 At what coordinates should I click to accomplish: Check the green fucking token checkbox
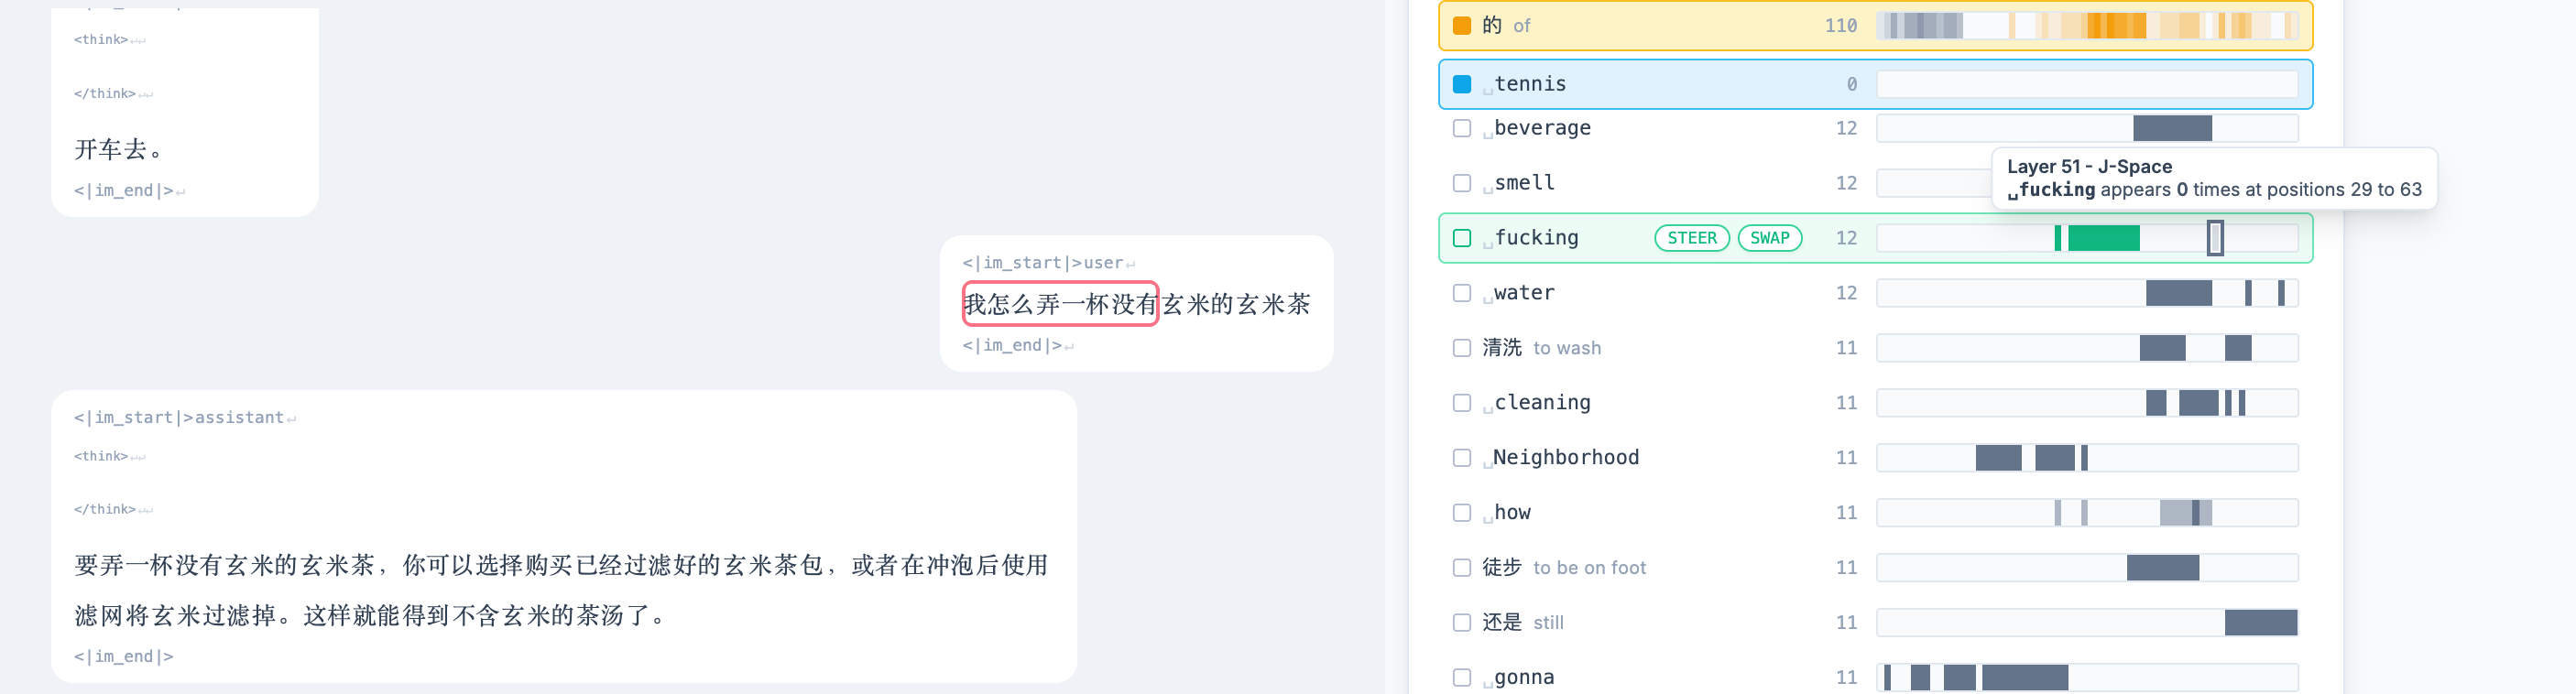tap(1461, 238)
